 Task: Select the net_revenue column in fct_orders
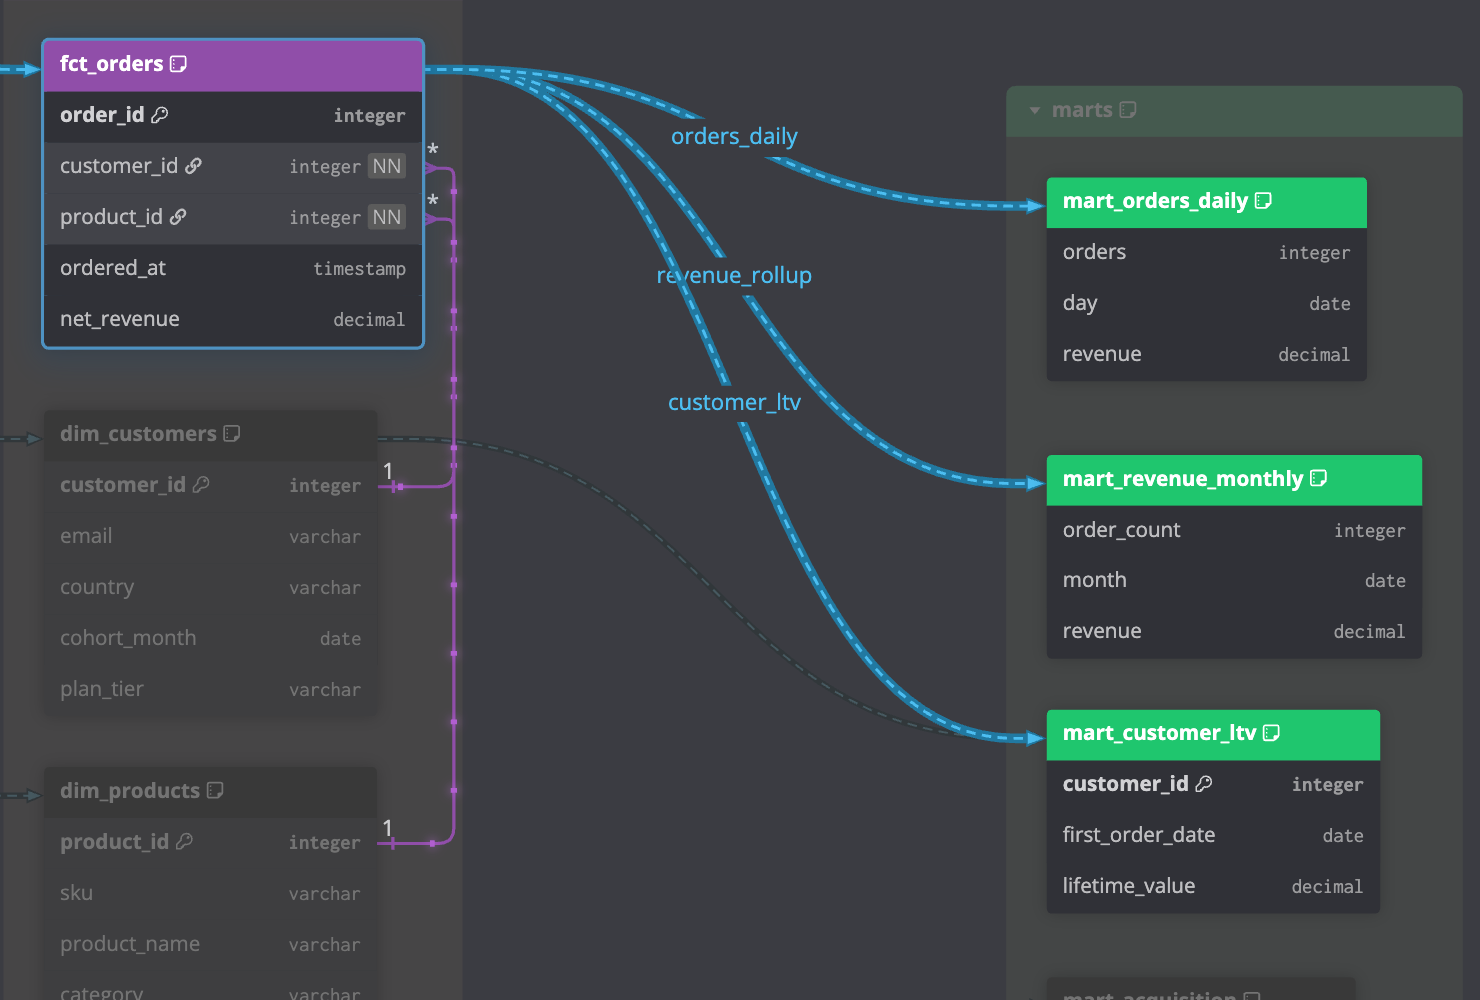coord(233,320)
